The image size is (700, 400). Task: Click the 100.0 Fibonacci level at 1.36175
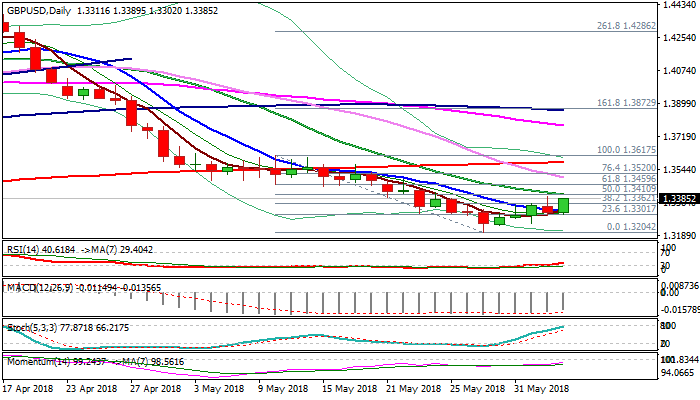coord(626,148)
